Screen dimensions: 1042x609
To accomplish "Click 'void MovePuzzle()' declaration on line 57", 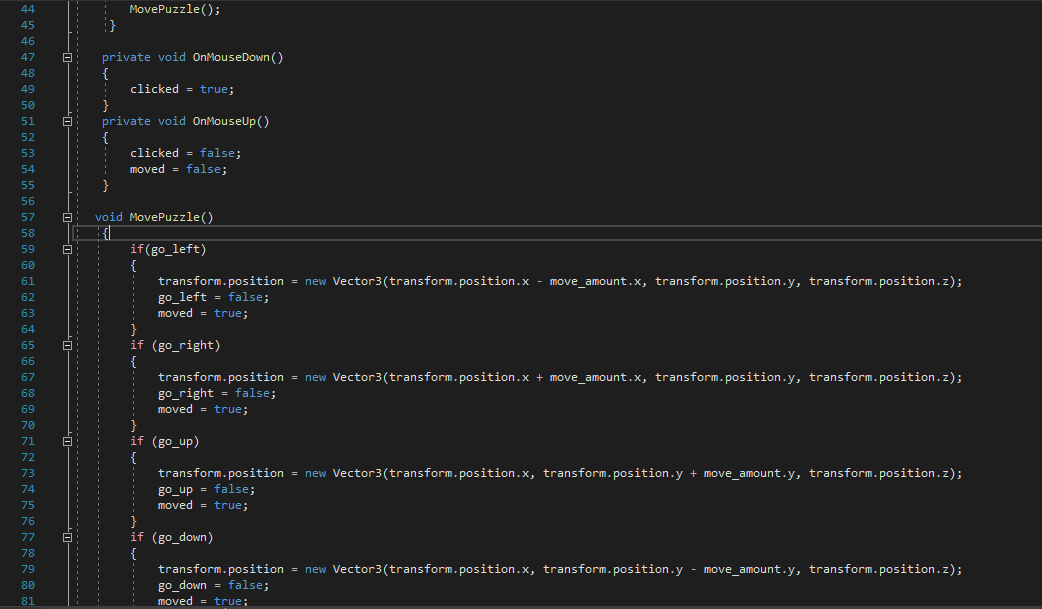I will 154,217.
